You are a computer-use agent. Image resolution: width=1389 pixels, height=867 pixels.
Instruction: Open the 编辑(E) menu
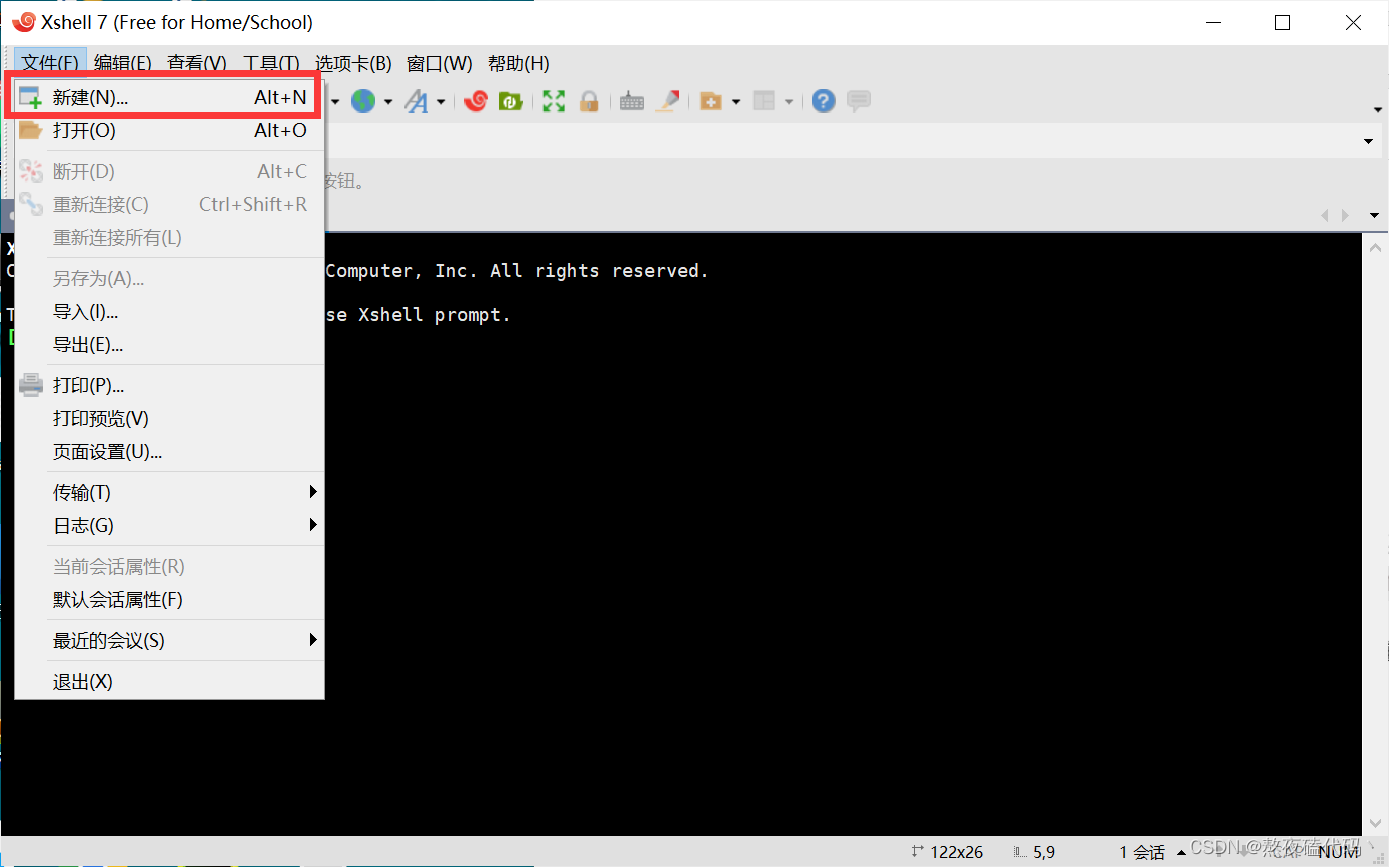[123, 63]
